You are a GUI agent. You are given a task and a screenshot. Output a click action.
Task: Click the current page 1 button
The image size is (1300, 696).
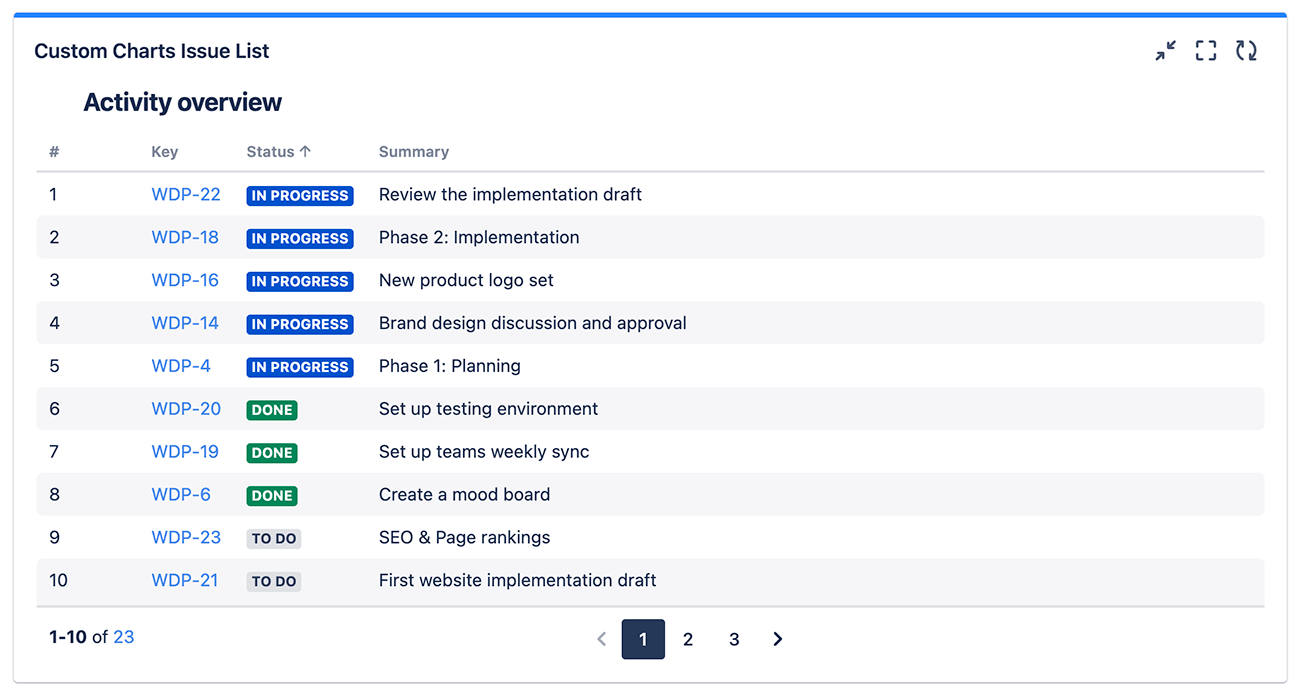(x=643, y=639)
